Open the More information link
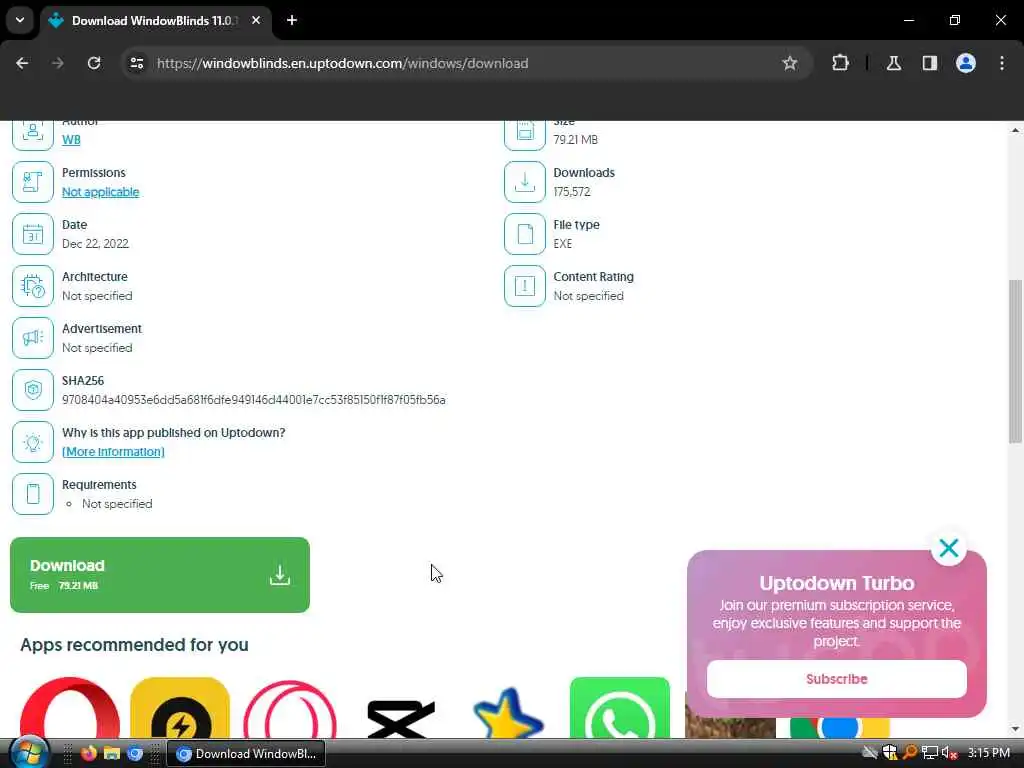1024x768 pixels. (113, 452)
